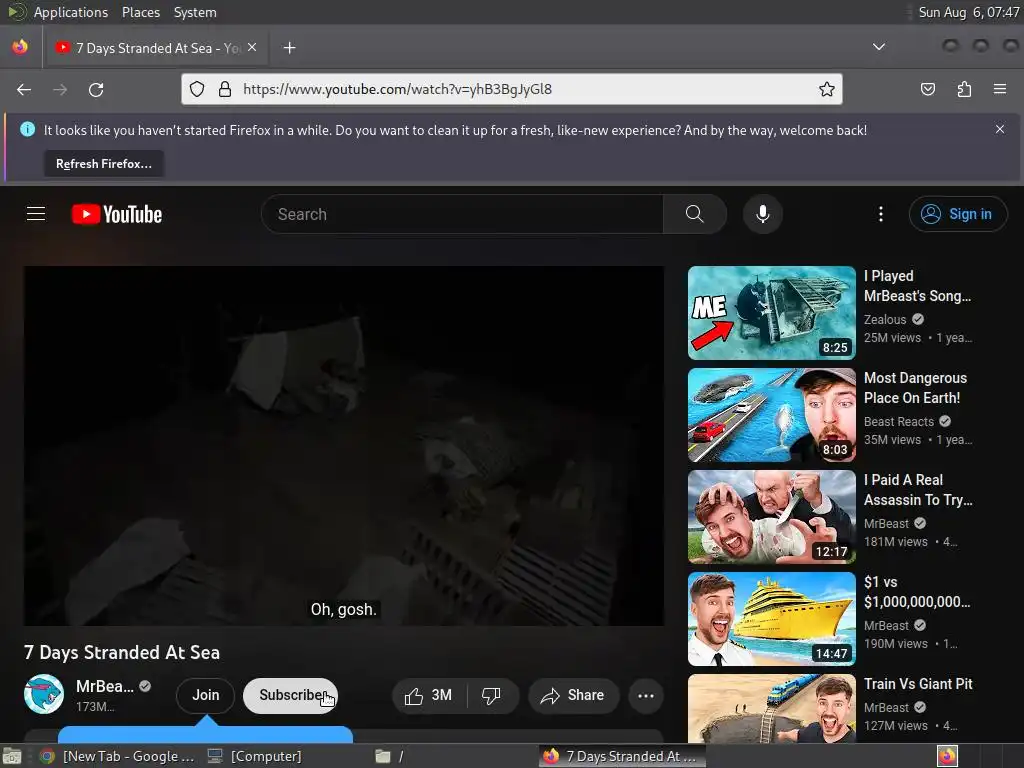Image resolution: width=1024 pixels, height=768 pixels.
Task: Open Beast Reacts channel name
Action: (899, 421)
